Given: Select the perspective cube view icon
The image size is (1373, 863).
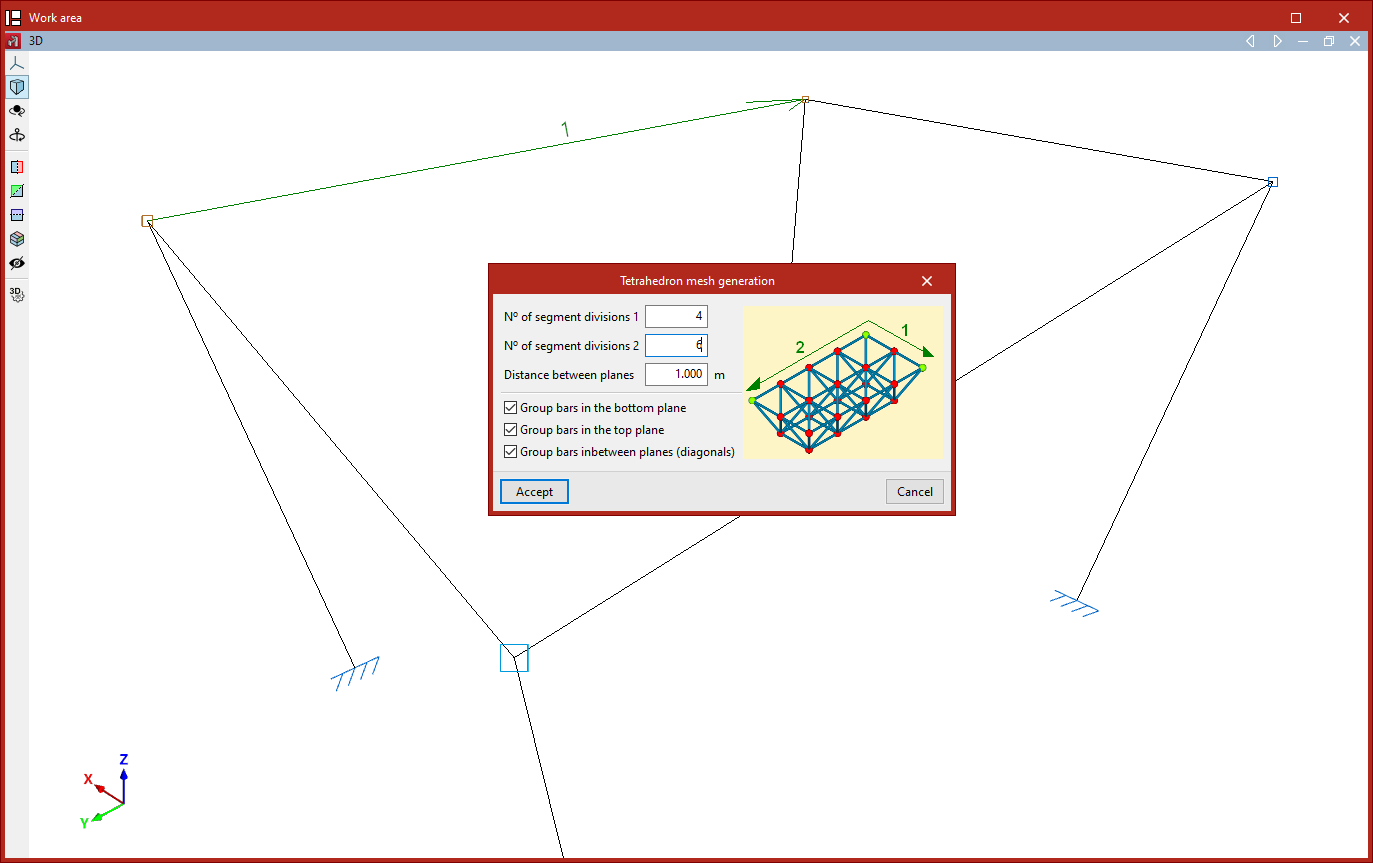Looking at the screenshot, I should pos(16,87).
